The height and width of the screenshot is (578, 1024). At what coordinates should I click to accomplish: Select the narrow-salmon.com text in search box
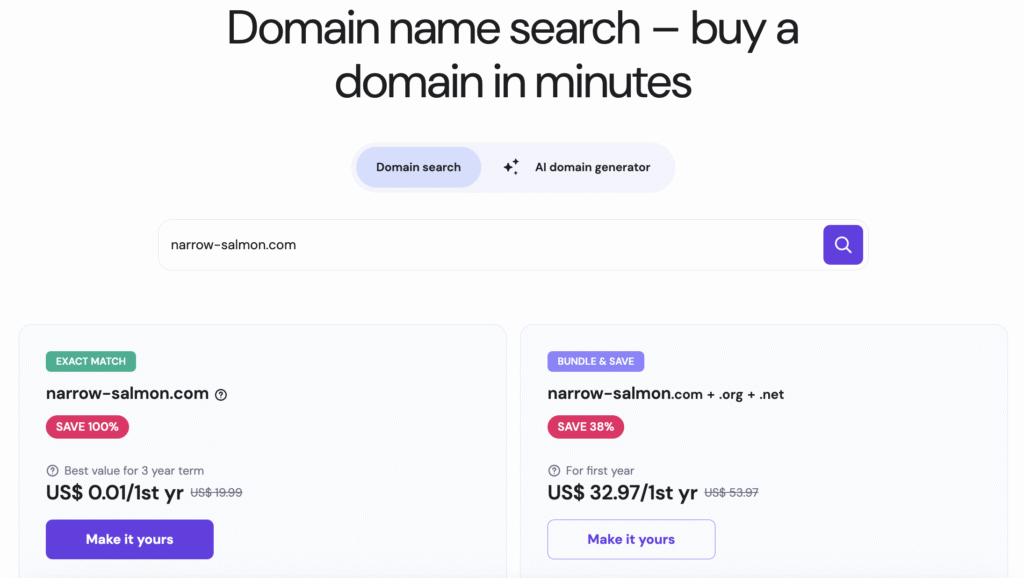(x=231, y=244)
